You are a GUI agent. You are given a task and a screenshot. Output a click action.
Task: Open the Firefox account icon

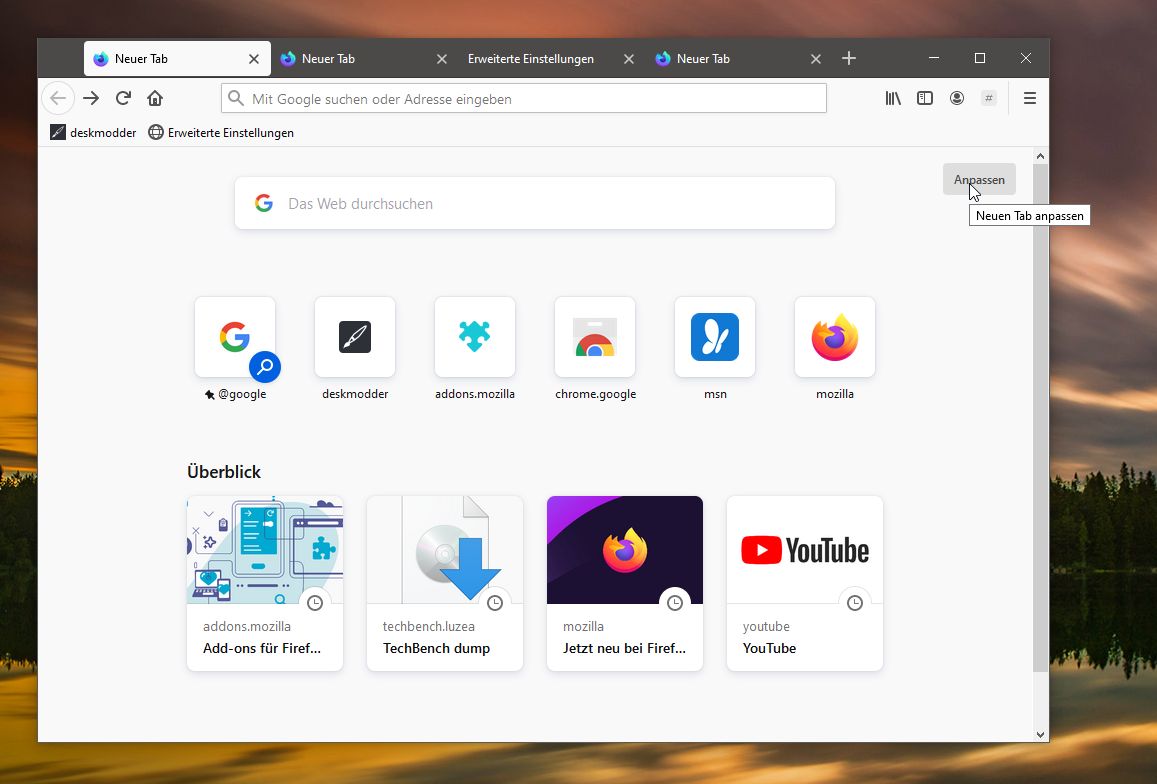tap(957, 98)
